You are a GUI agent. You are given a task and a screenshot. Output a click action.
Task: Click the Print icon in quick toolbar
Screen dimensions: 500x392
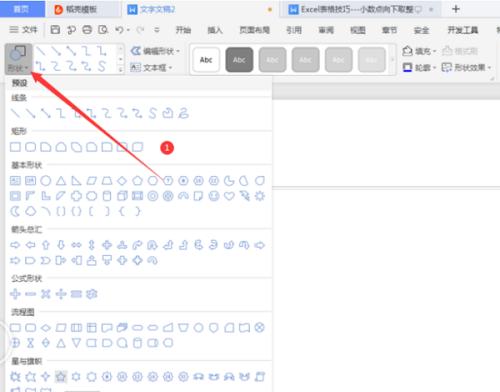[87, 30]
